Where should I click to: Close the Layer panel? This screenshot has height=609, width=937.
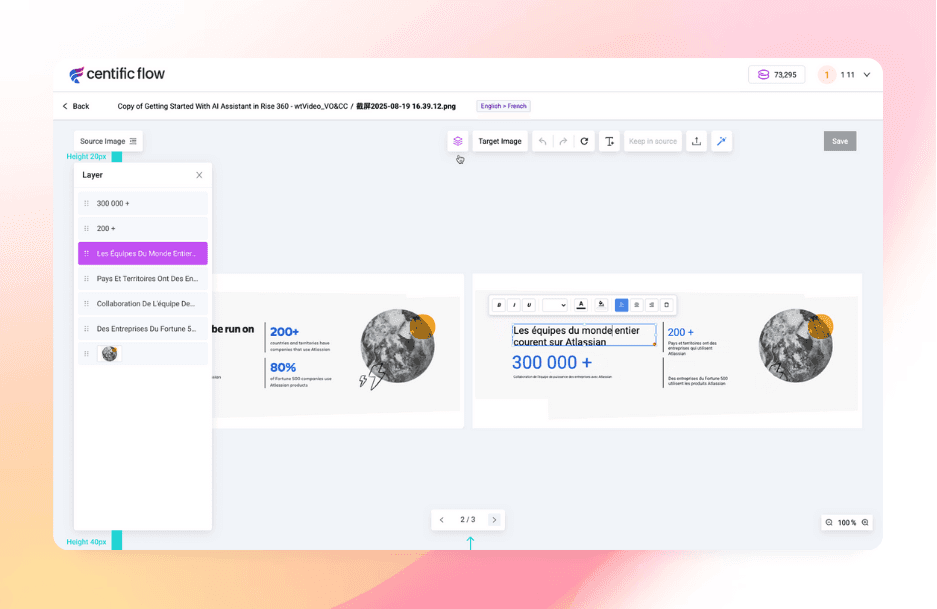pos(199,175)
